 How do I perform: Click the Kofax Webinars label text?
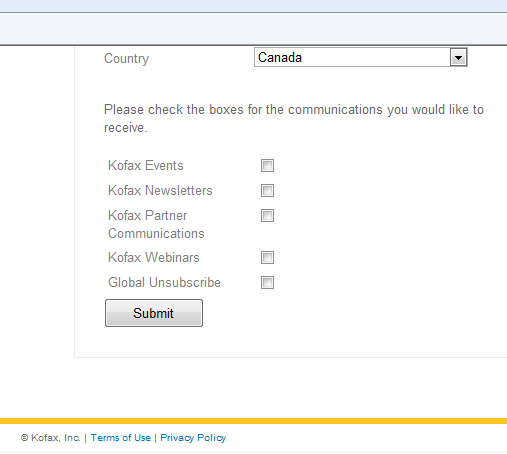[x=154, y=258]
